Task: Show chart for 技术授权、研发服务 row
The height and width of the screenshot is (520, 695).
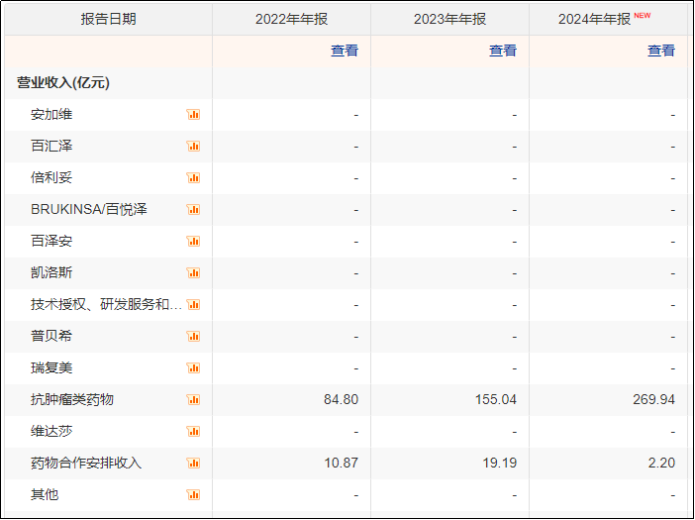Action: click(193, 305)
